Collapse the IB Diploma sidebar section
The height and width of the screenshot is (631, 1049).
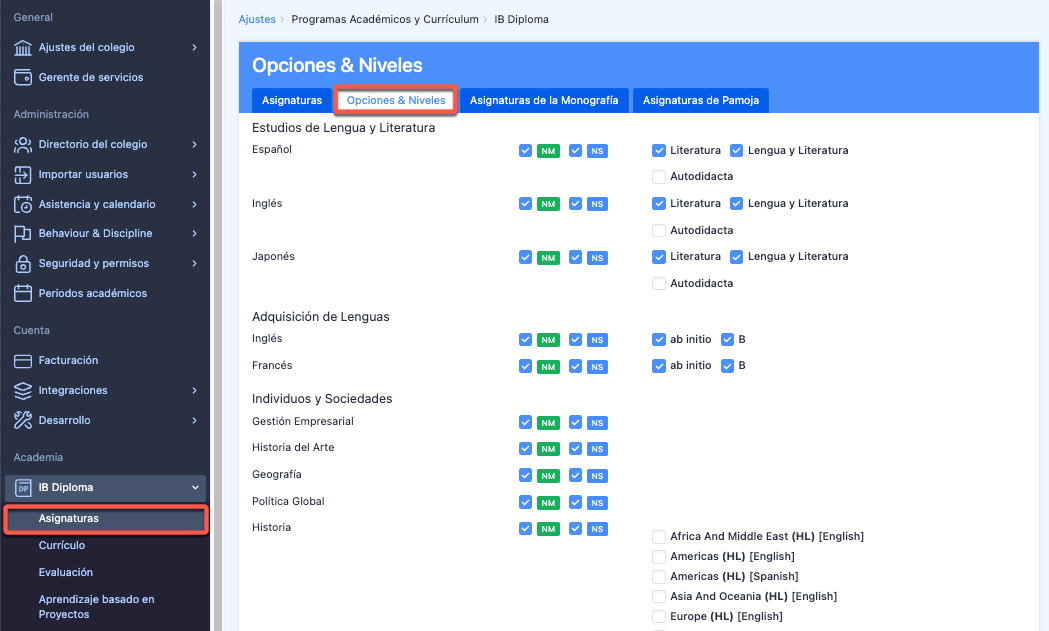pos(194,488)
